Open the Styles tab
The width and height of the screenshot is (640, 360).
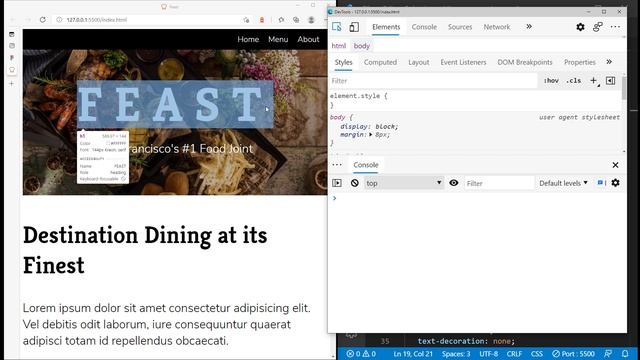click(x=343, y=62)
